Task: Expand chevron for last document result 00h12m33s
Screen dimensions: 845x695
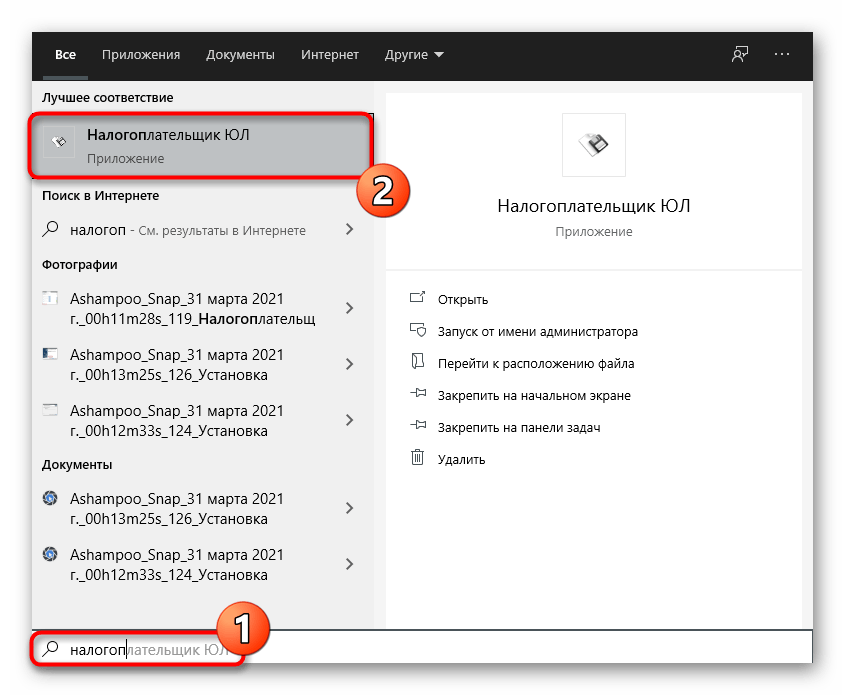Action: [349, 563]
